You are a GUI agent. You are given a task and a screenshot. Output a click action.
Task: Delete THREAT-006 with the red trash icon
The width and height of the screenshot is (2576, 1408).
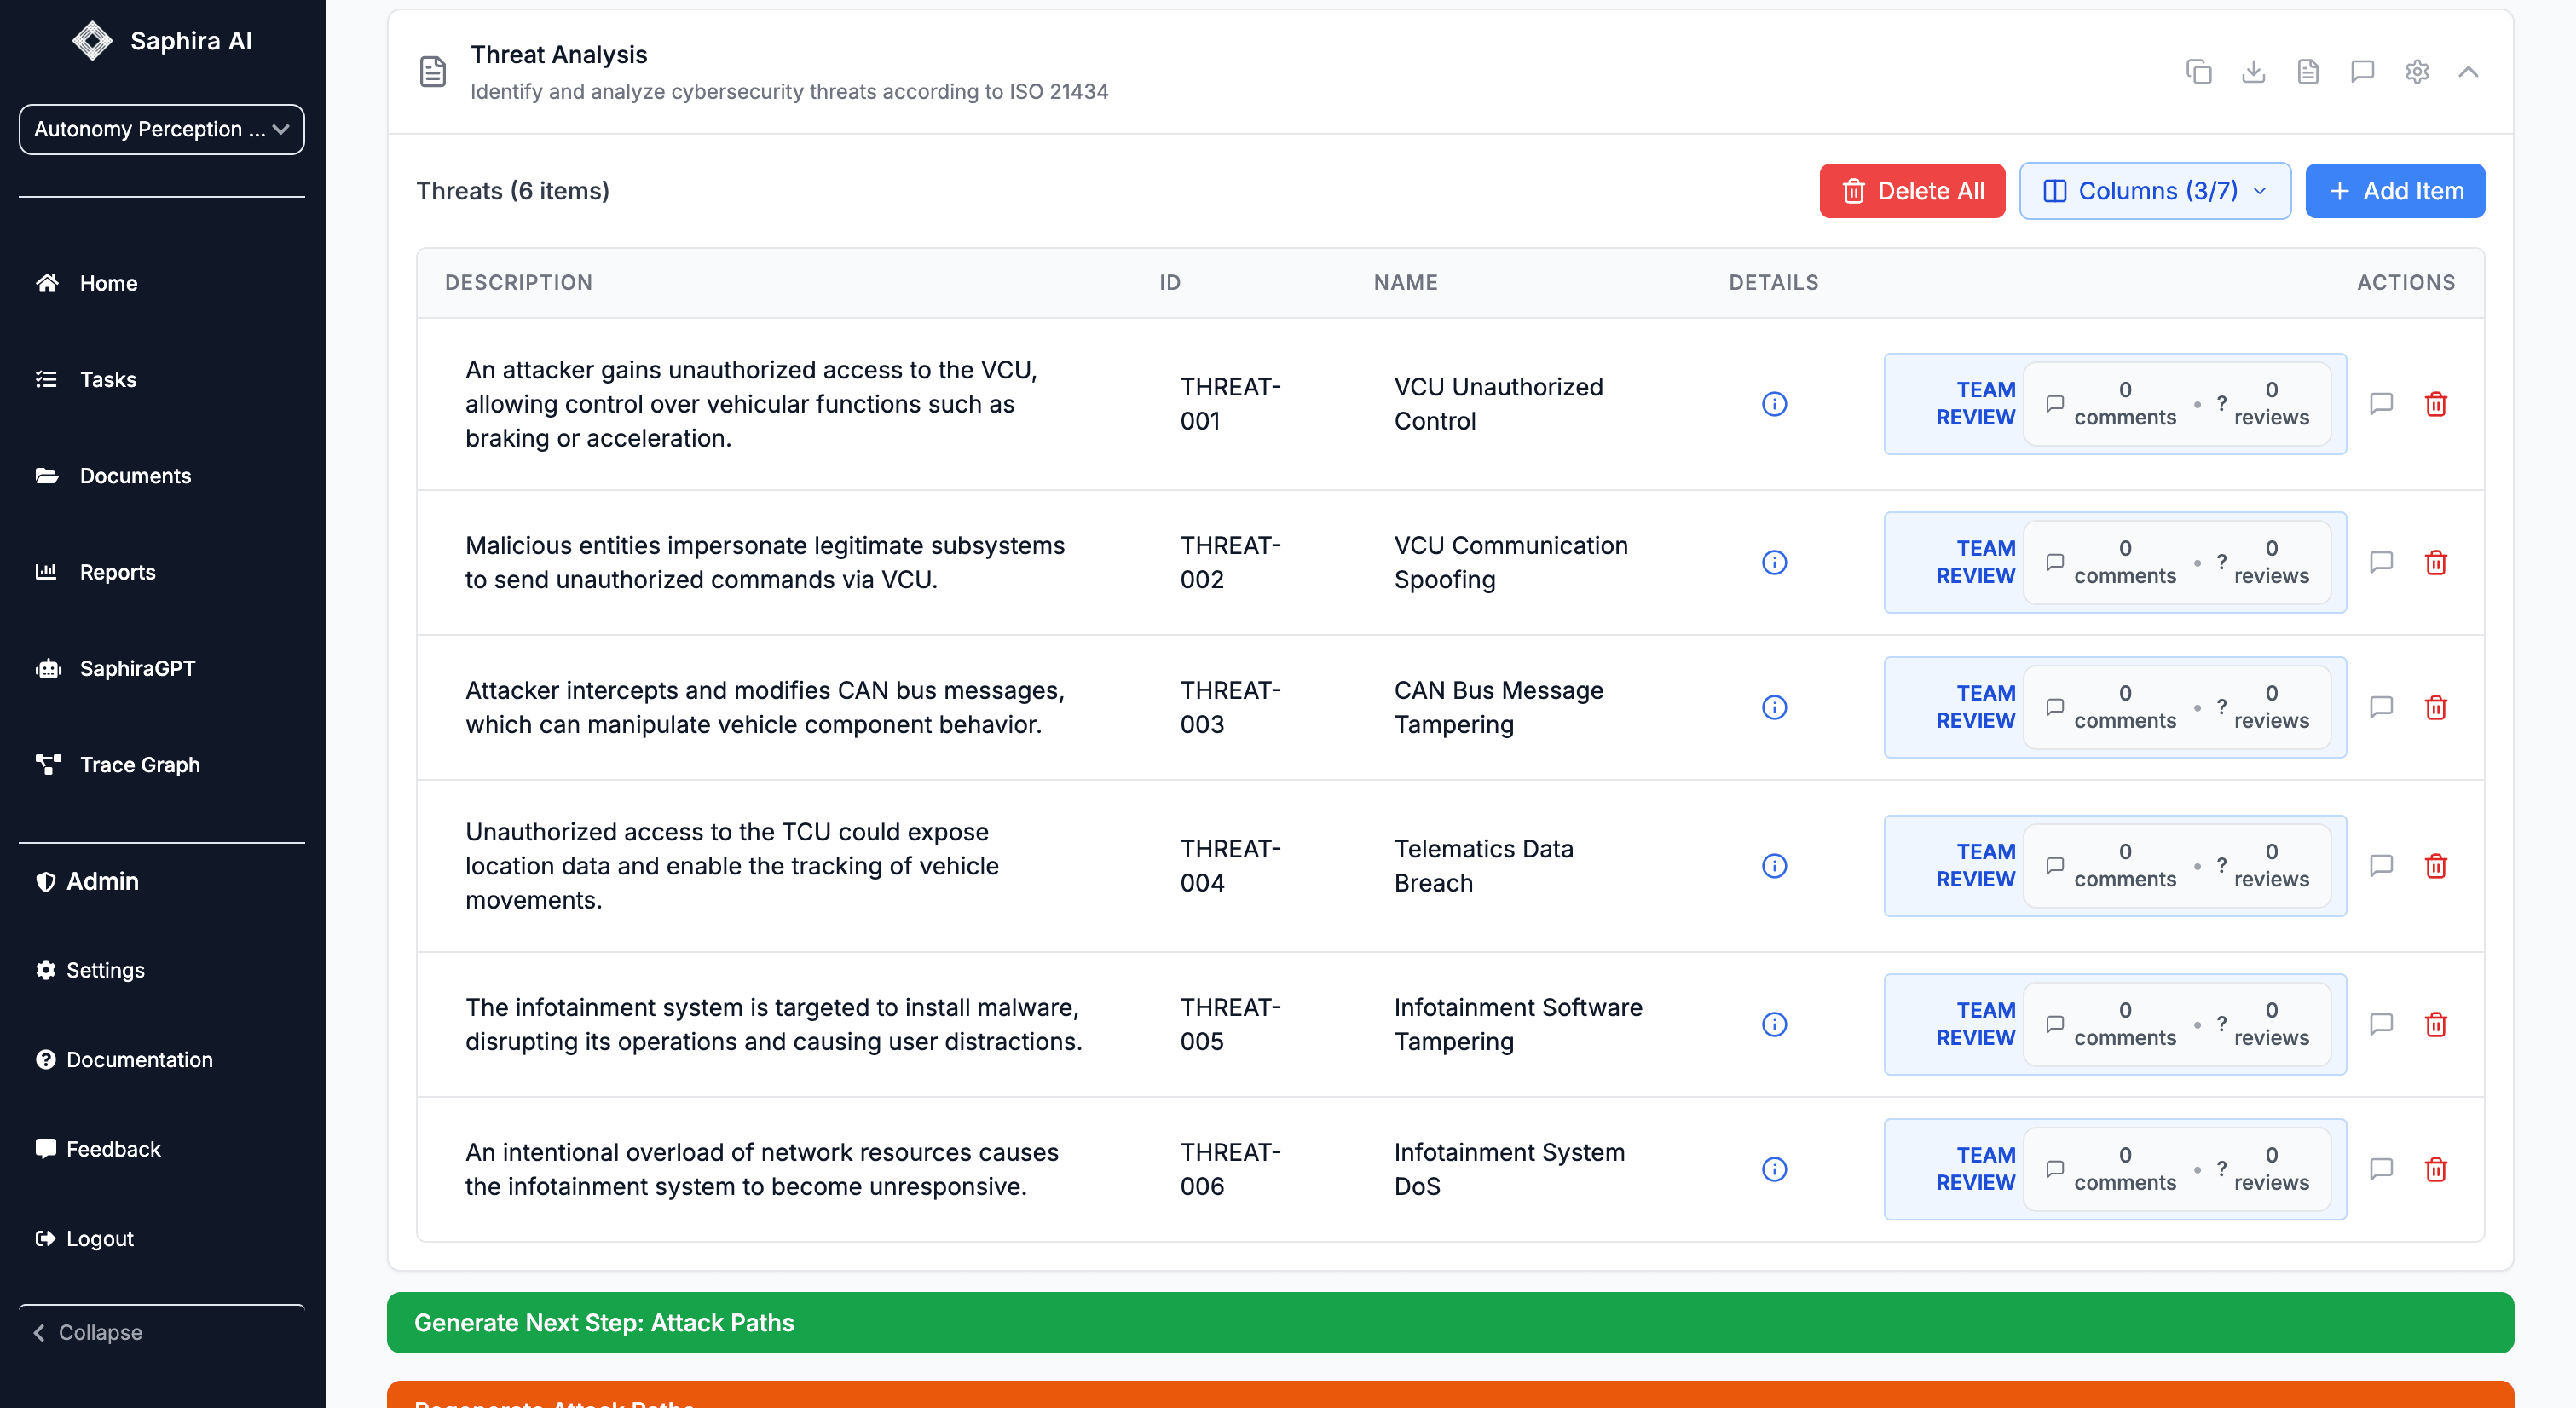pos(2436,1169)
